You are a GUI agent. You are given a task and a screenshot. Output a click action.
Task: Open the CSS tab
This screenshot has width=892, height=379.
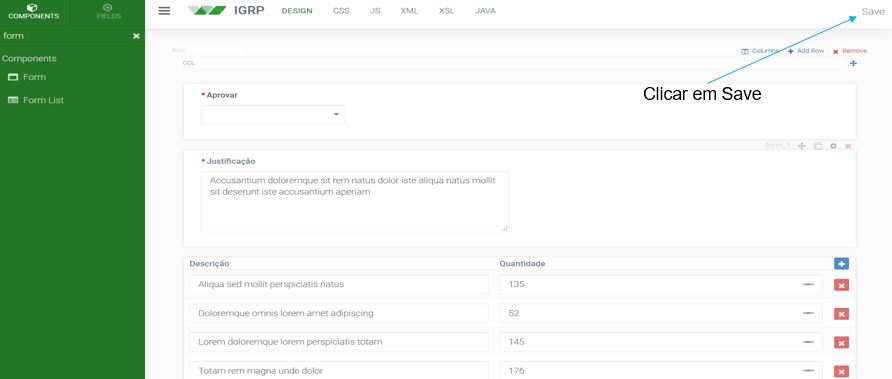[341, 11]
